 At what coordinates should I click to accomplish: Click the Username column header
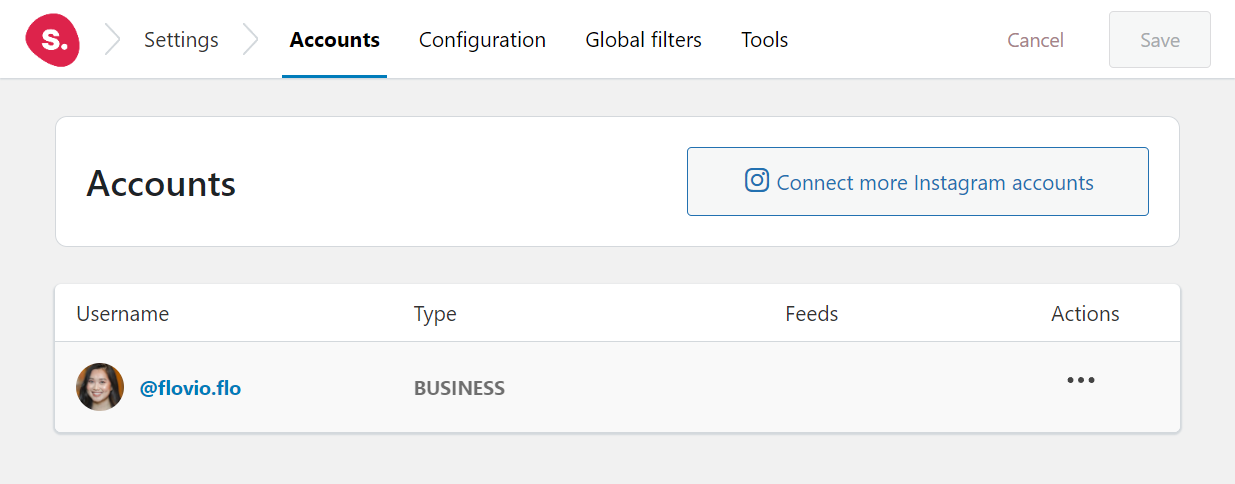coord(123,314)
